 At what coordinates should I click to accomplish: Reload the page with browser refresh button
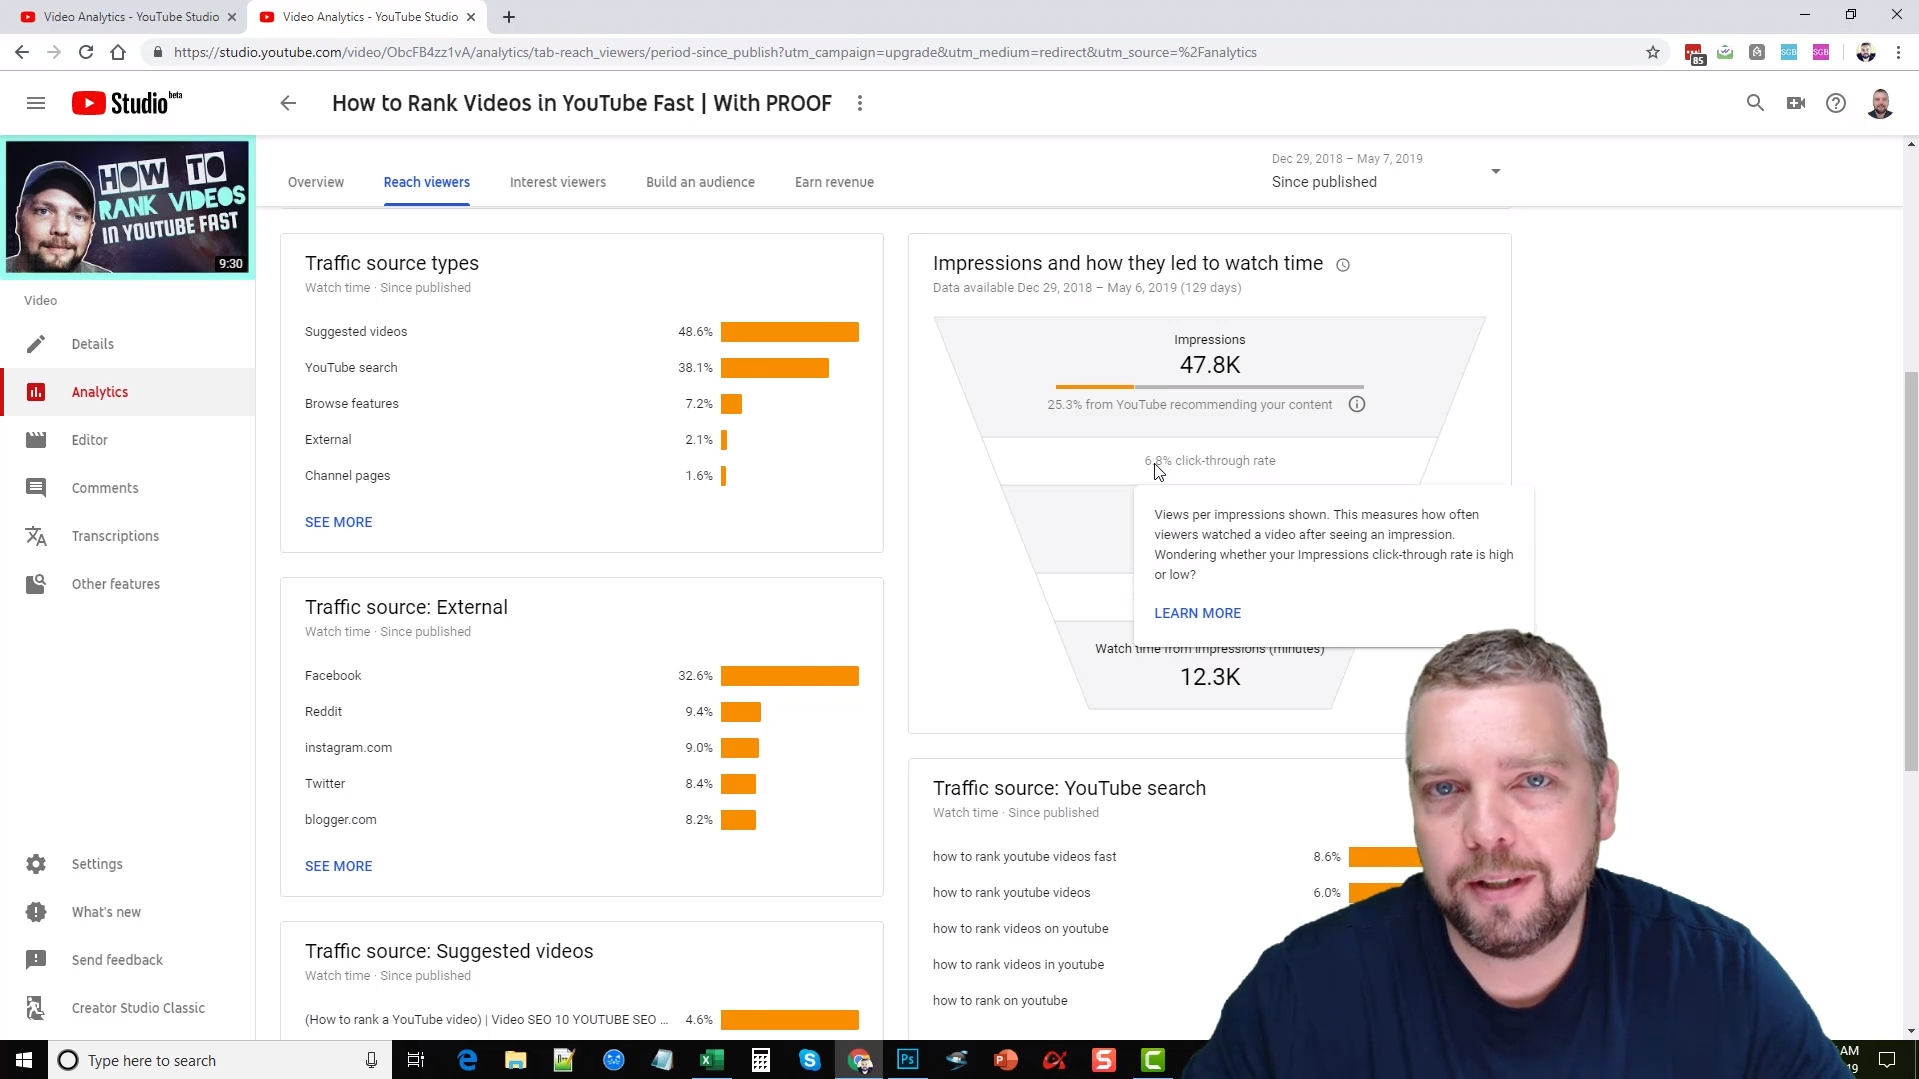(86, 52)
